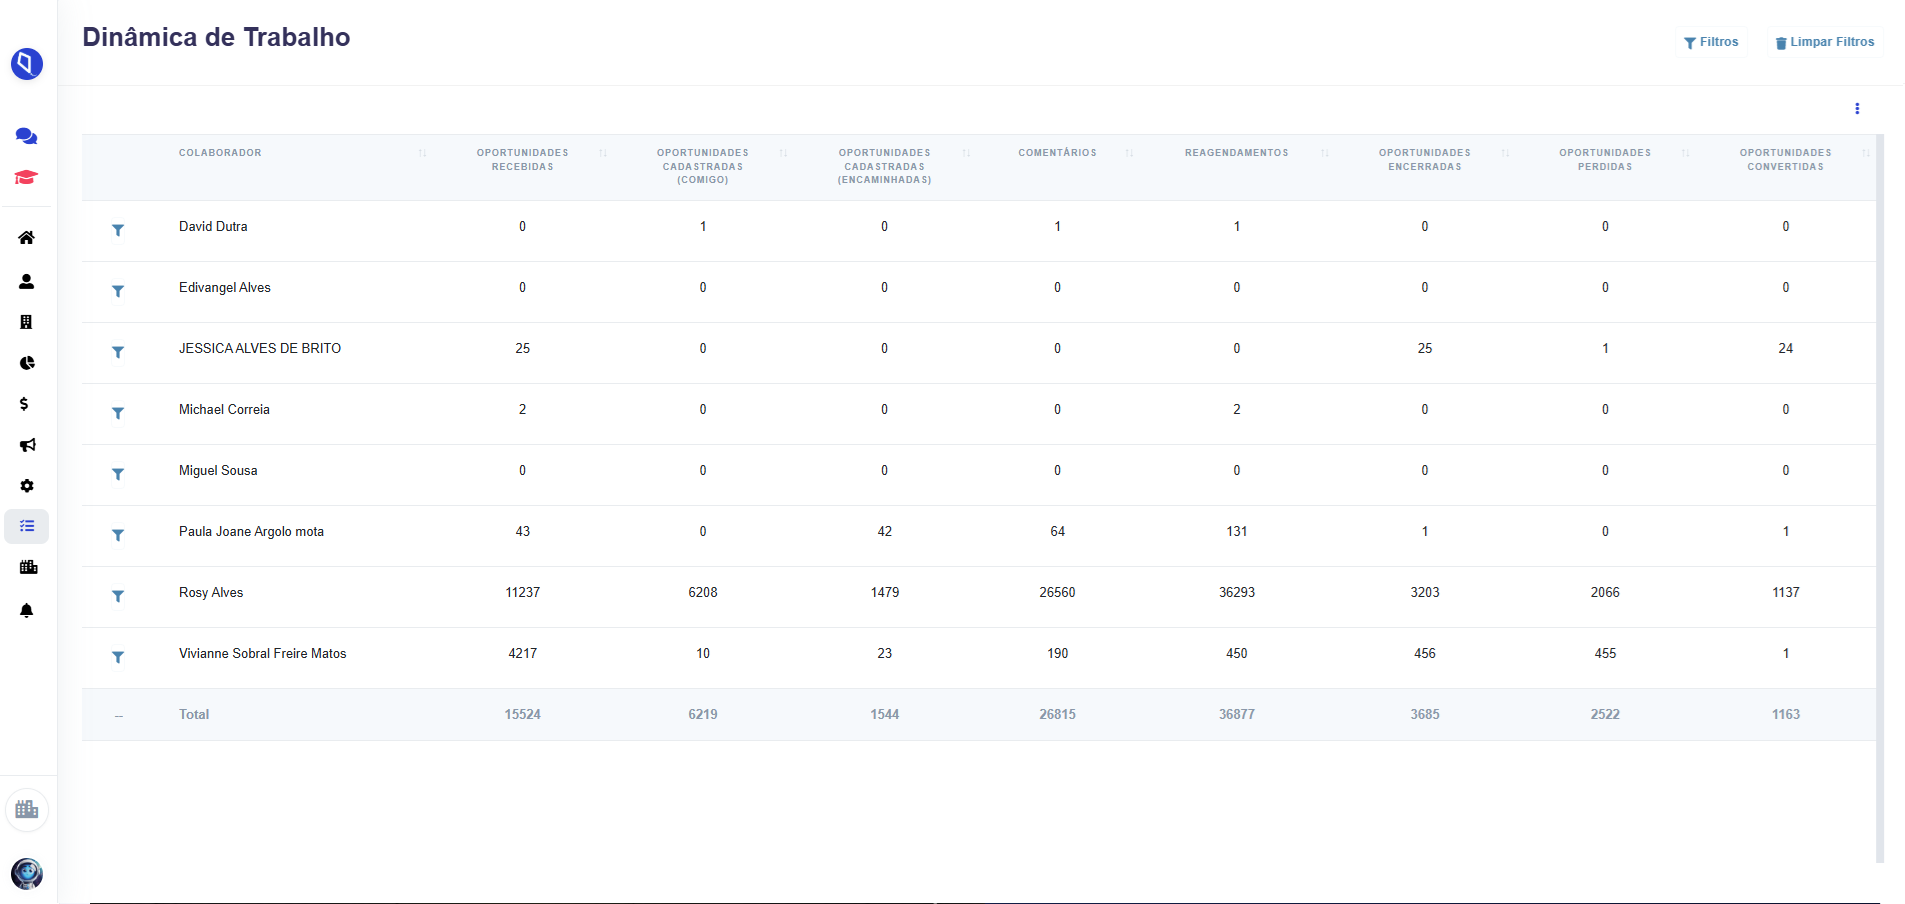Open the three-dot table options menu
The width and height of the screenshot is (1905, 904).
[x=1857, y=109]
